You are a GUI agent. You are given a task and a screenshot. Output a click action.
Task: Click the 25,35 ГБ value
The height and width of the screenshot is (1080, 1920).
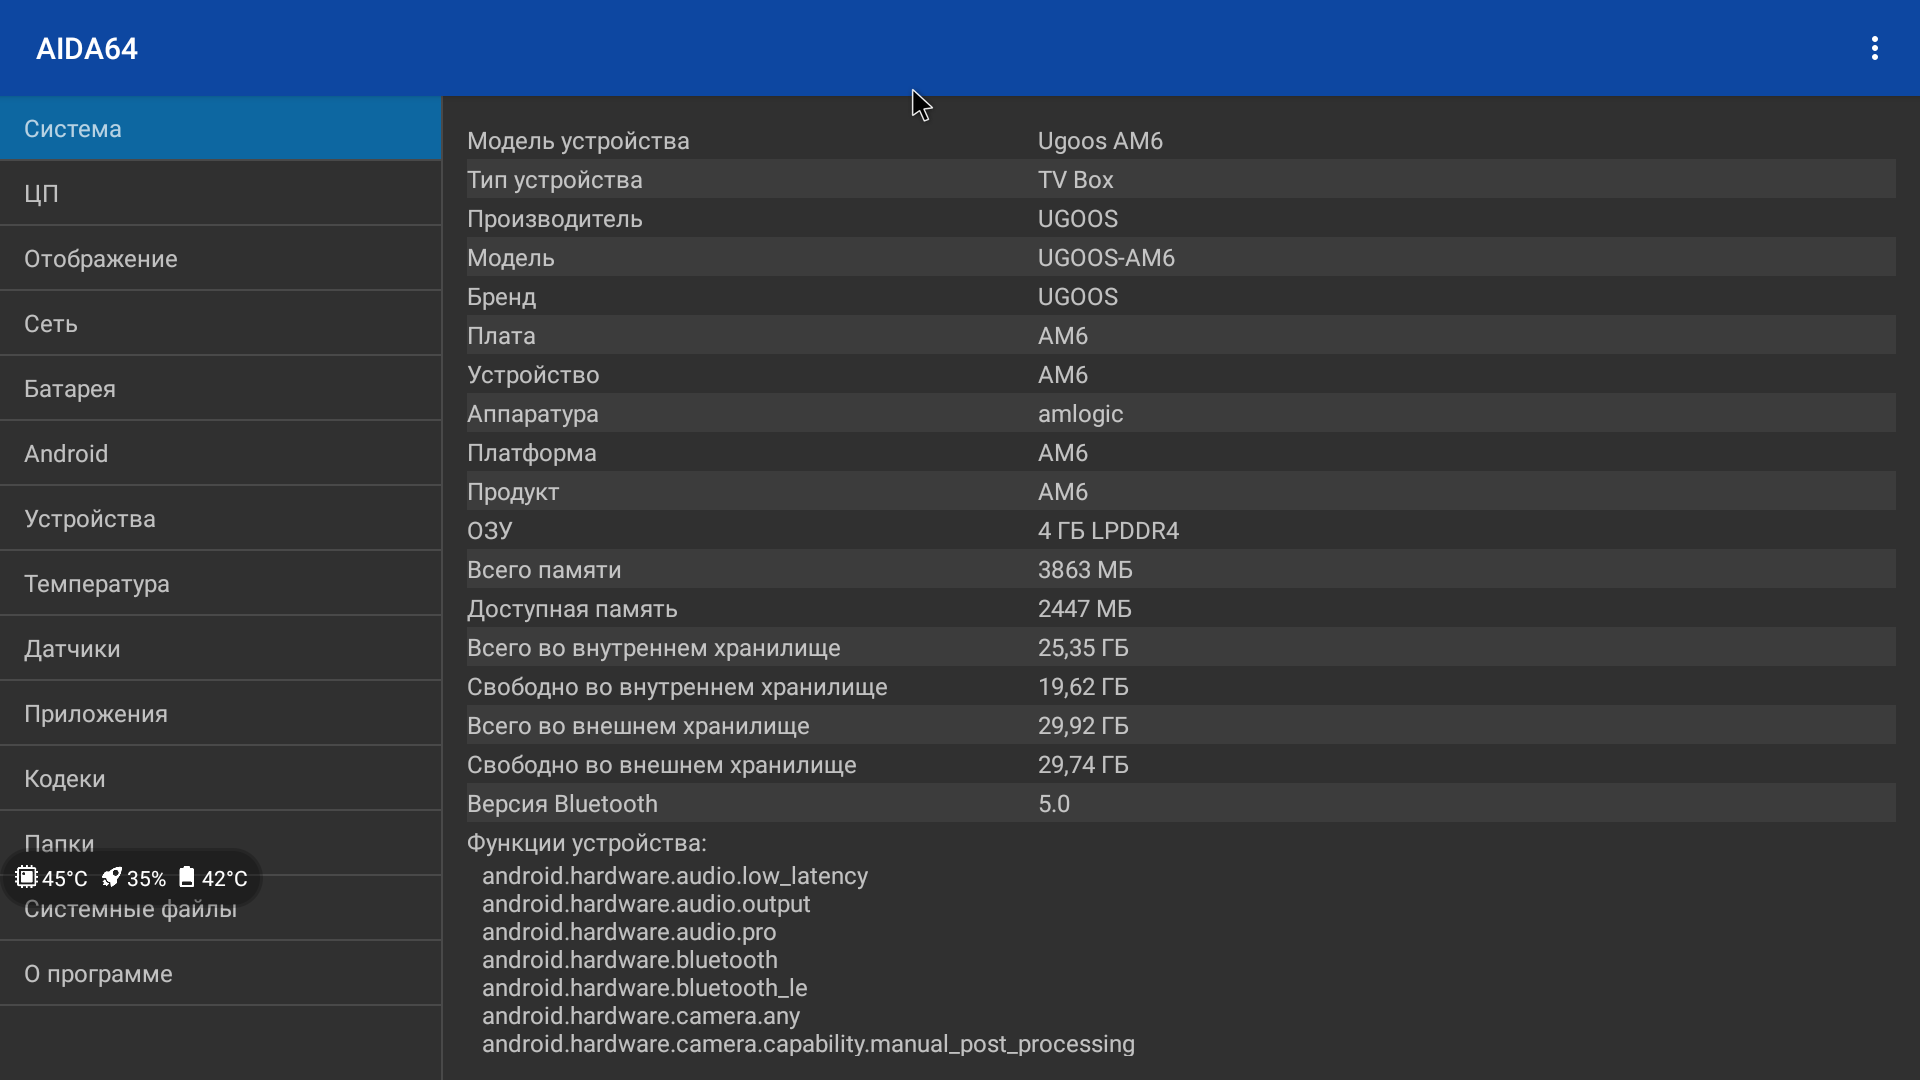coord(1083,648)
